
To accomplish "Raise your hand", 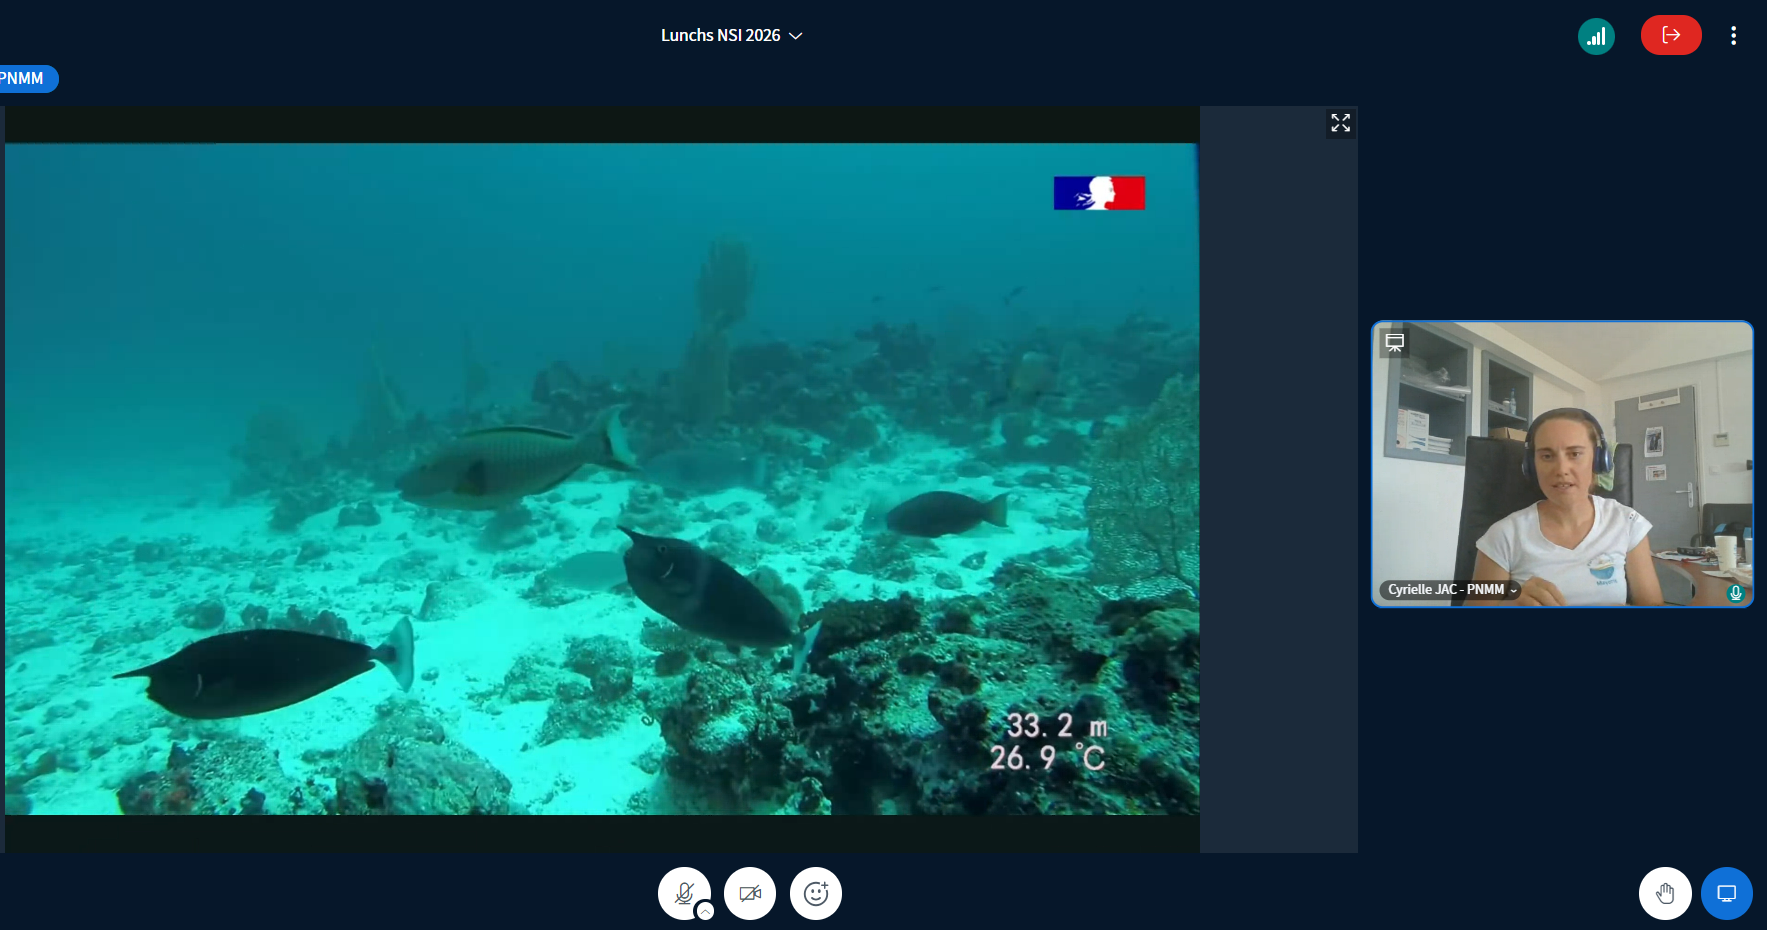I will point(1665,893).
